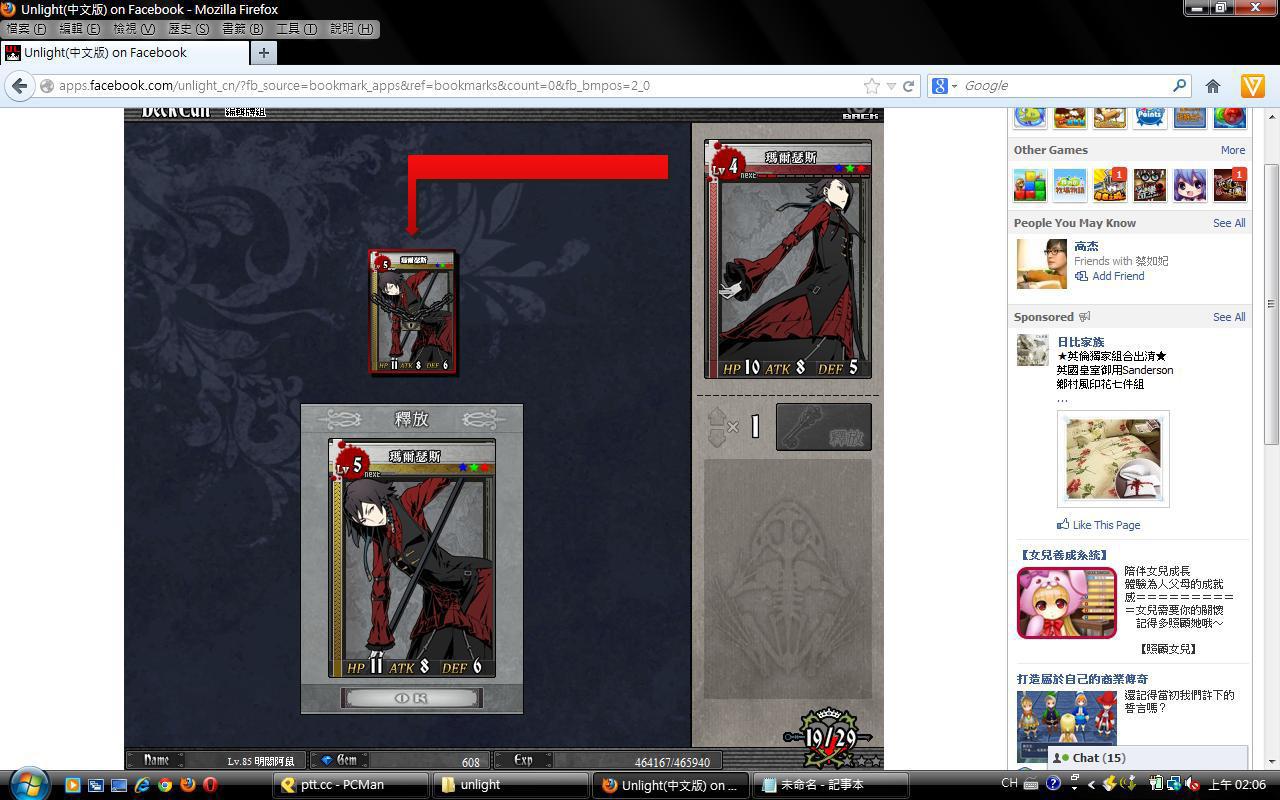1280x800 pixels.
Task: Click the page vertical scrollbar
Action: pyautogui.click(x=1271, y=305)
